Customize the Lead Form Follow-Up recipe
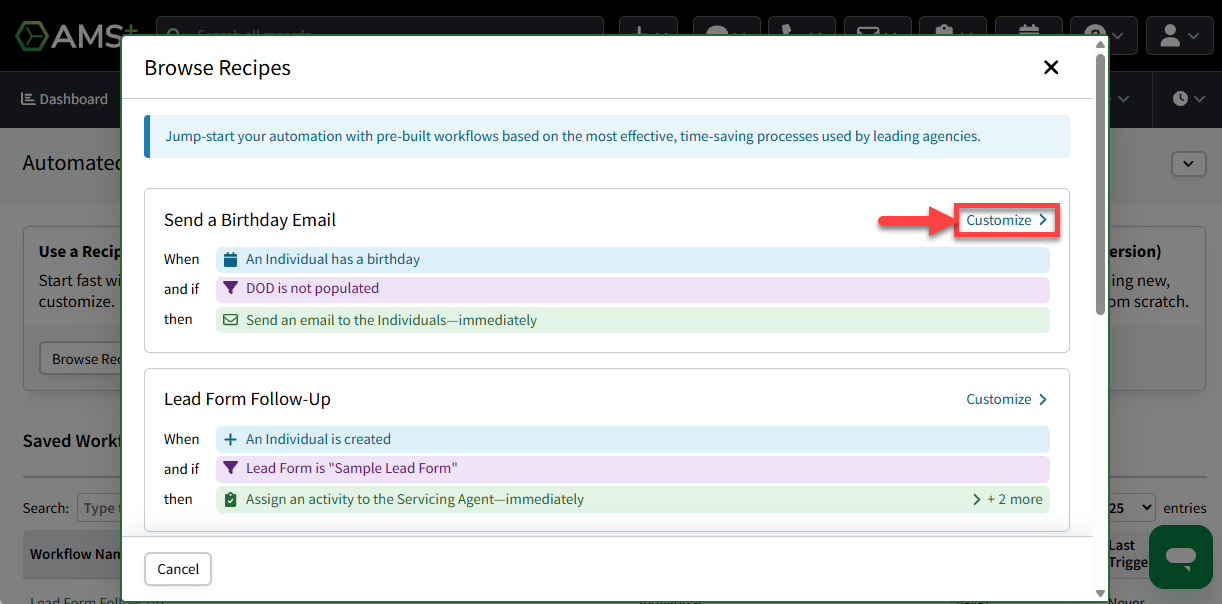The width and height of the screenshot is (1222, 604). [x=1006, y=399]
